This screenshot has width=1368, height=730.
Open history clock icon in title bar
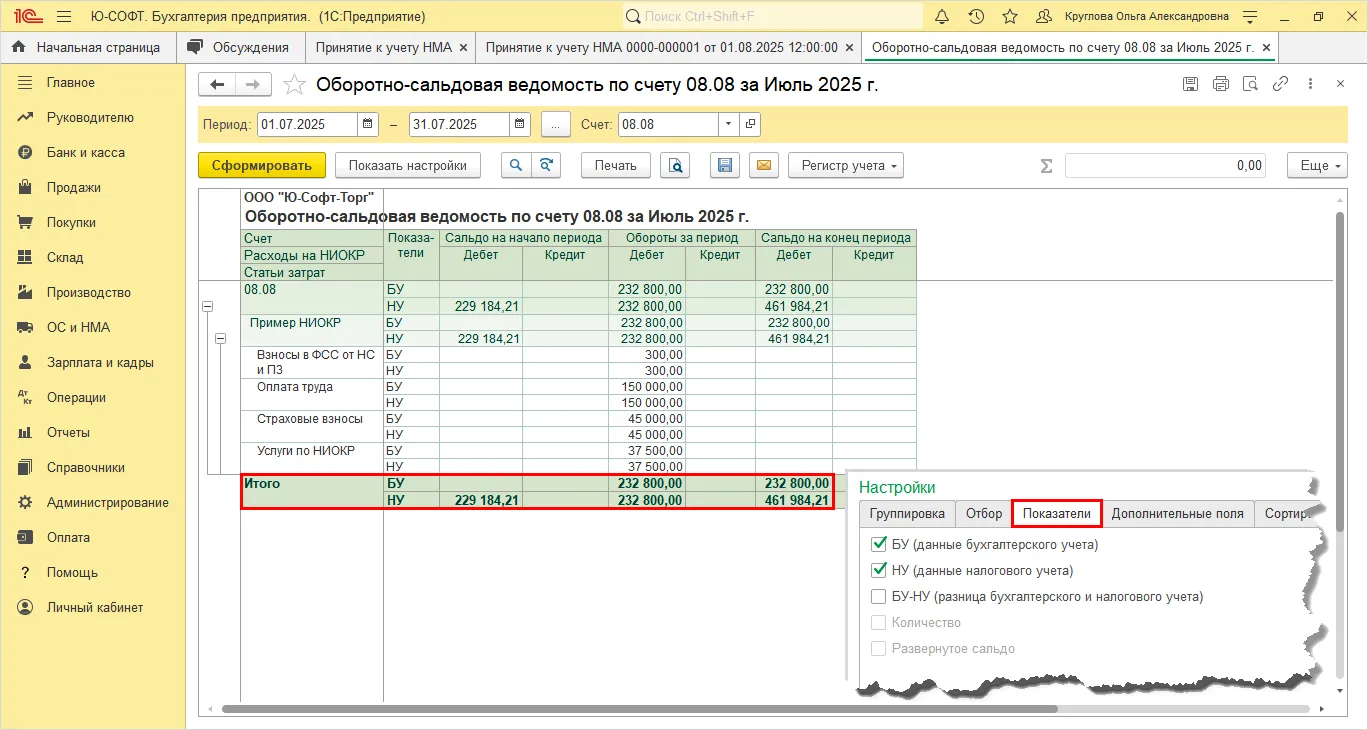976,16
